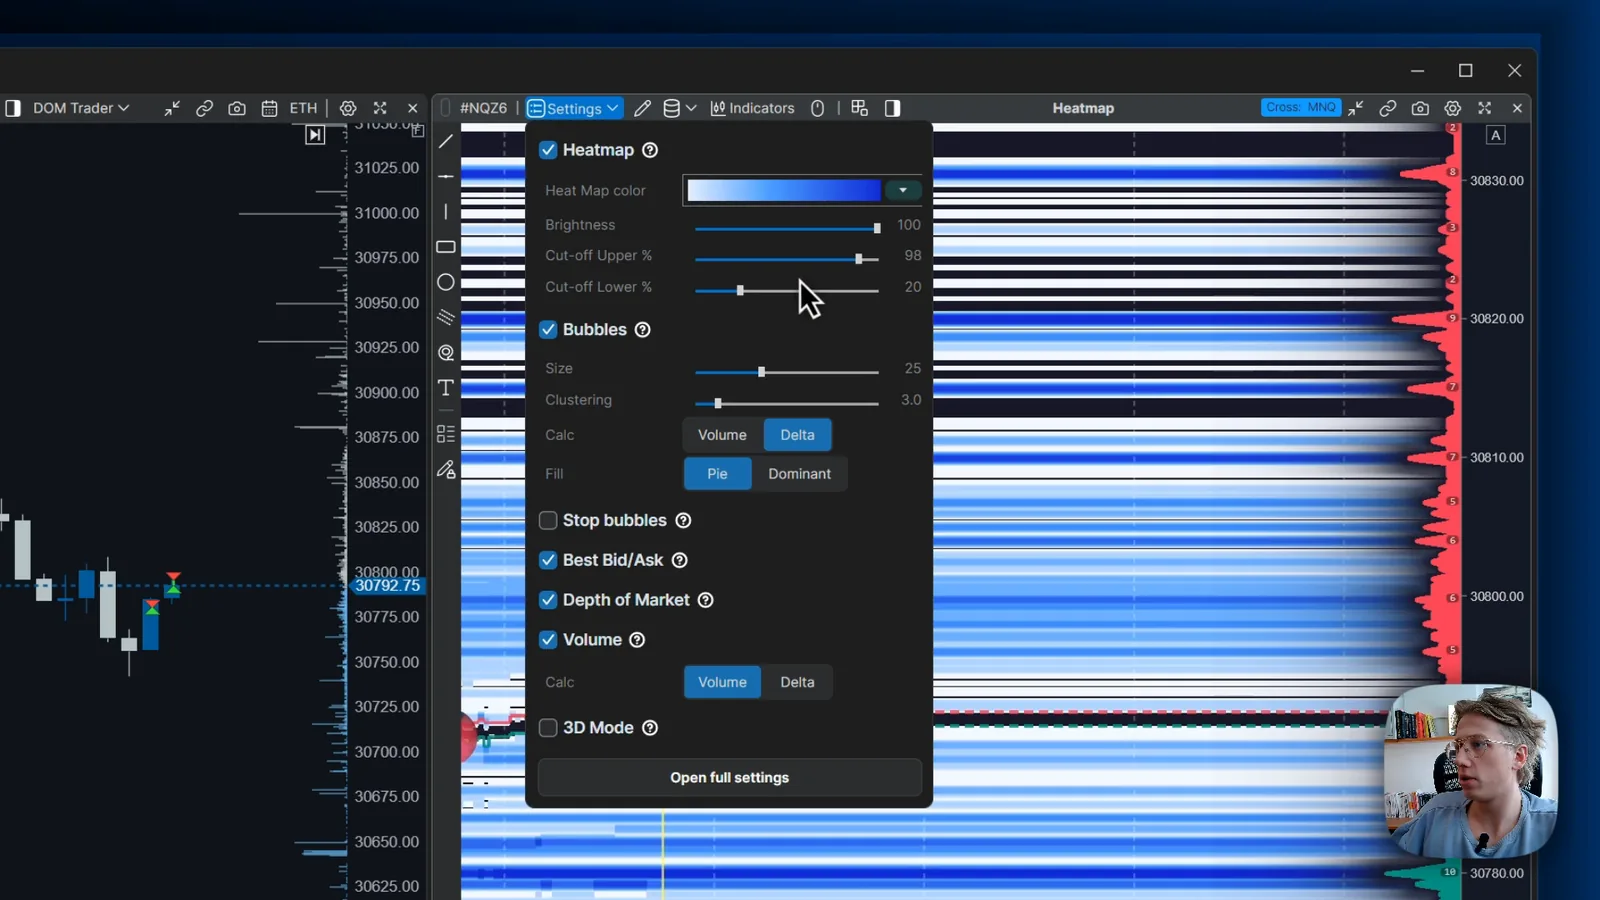Uncheck the Heatmap checkbox
Image resolution: width=1600 pixels, height=900 pixels.
(x=548, y=150)
